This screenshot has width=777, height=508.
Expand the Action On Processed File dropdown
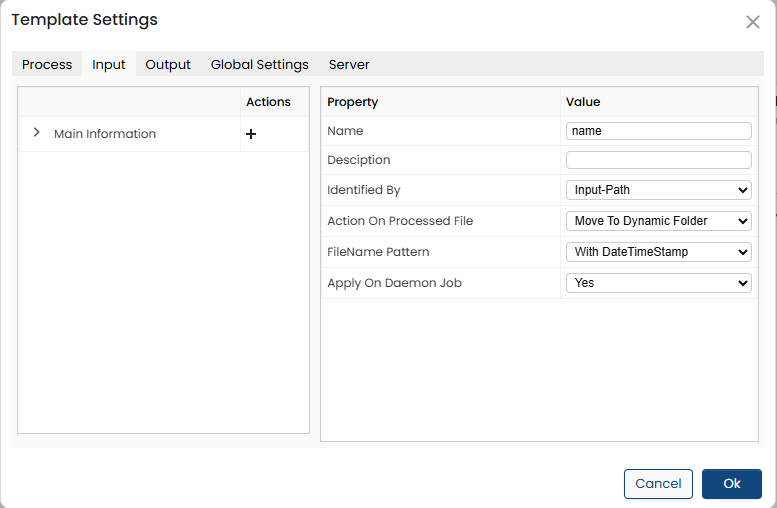(658, 221)
